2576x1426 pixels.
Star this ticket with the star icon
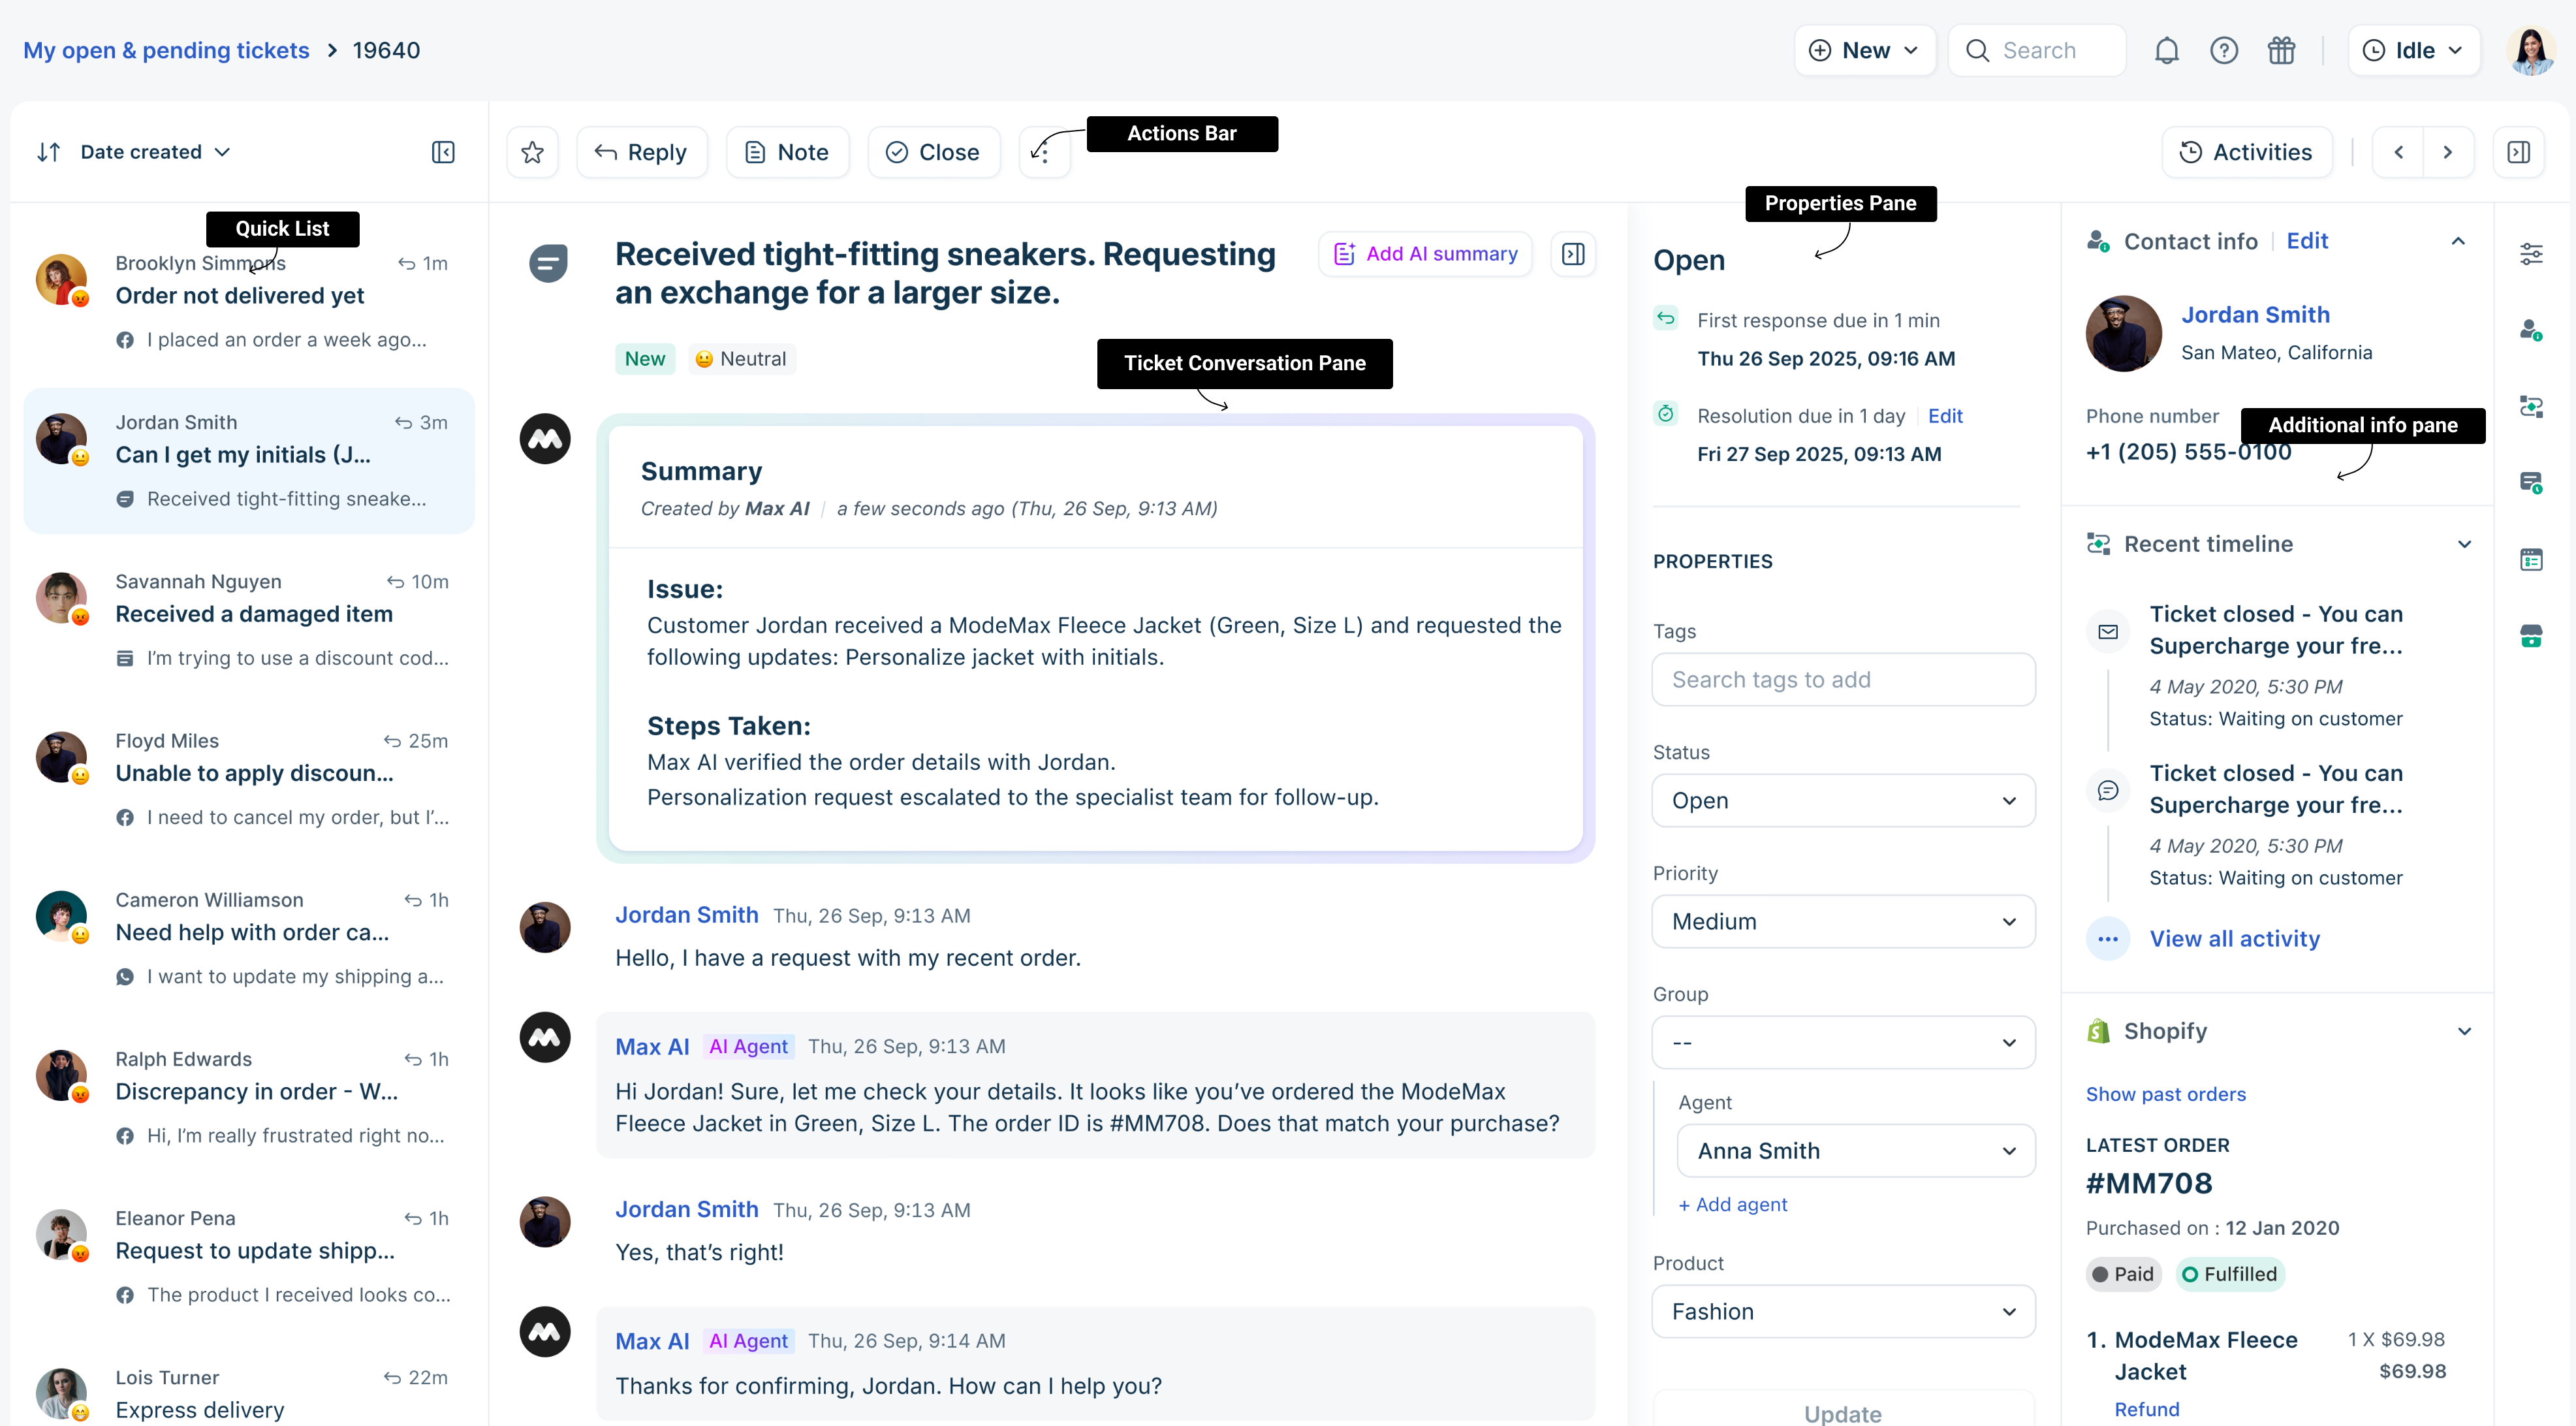532,152
